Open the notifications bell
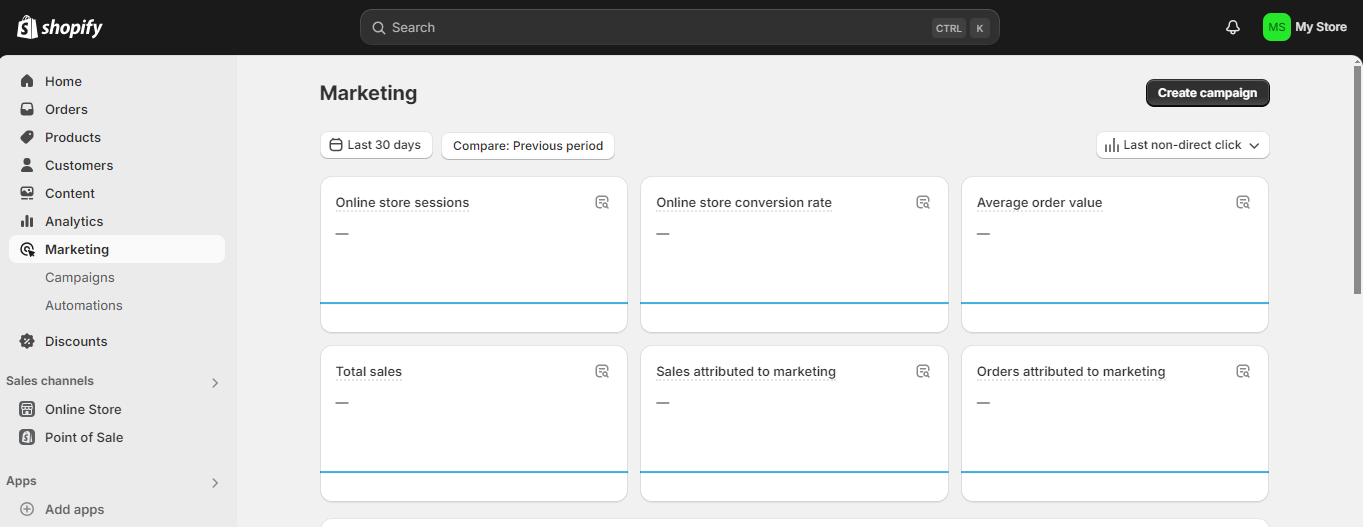This screenshot has width=1363, height=527. point(1233,27)
